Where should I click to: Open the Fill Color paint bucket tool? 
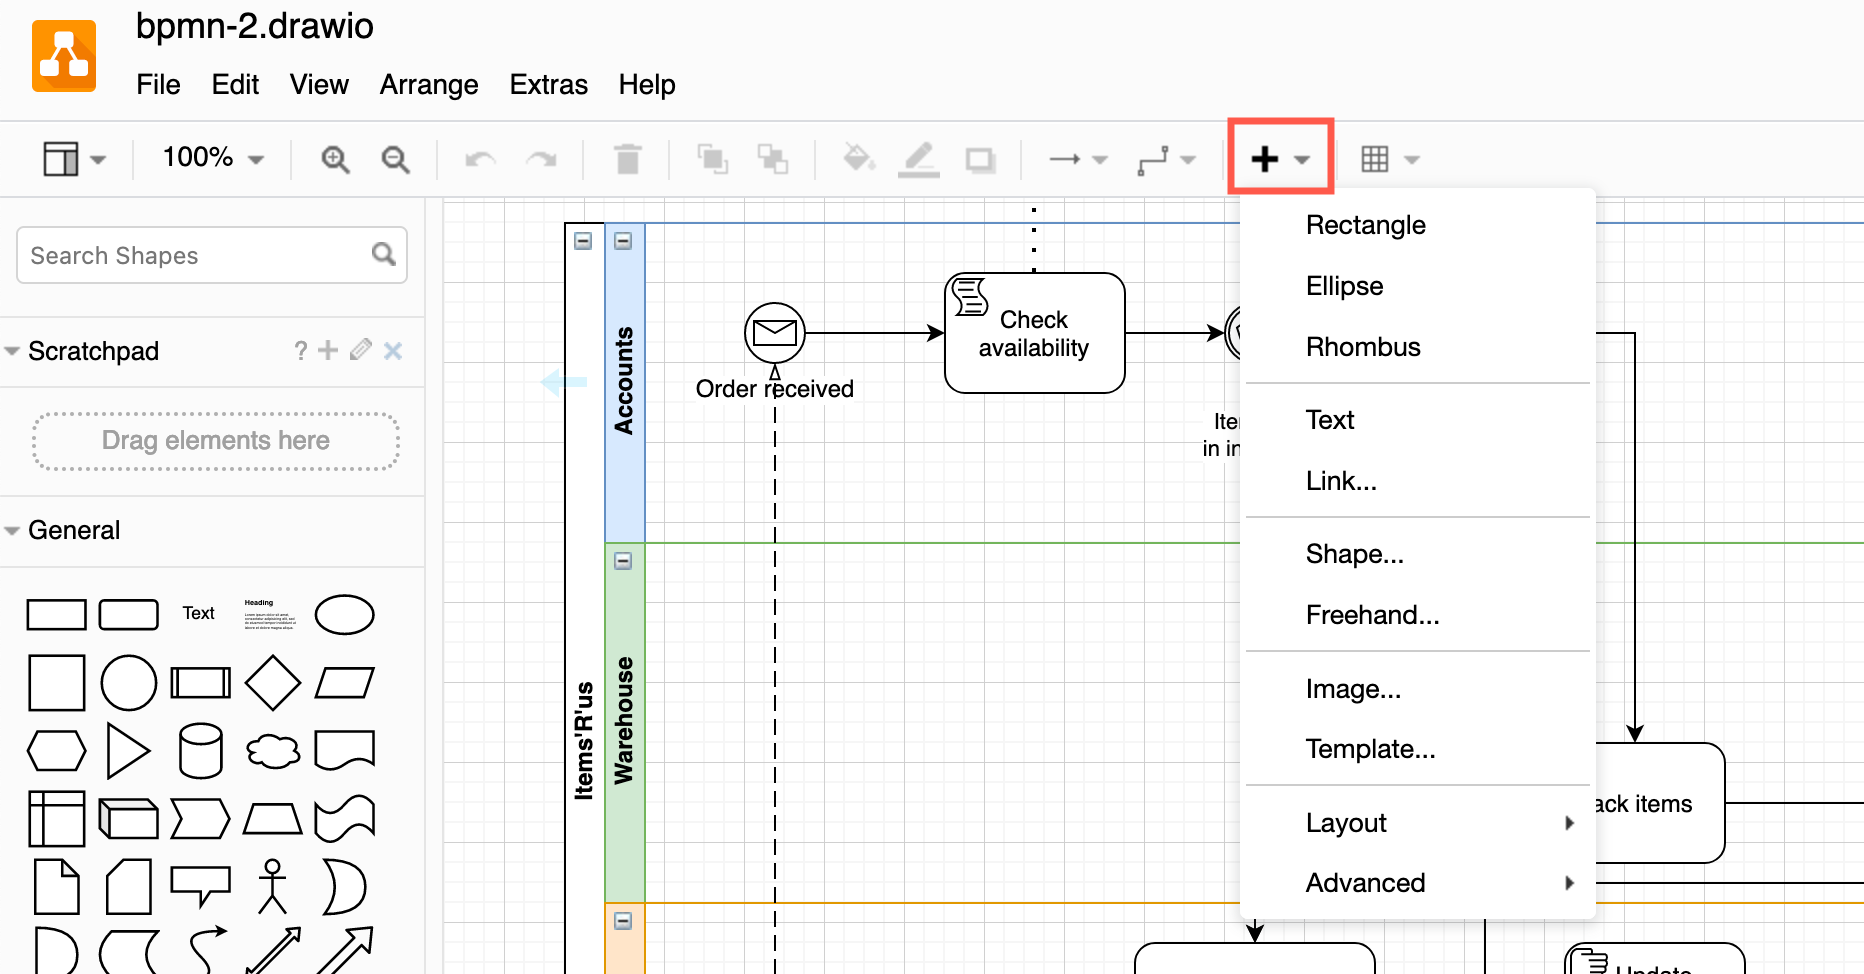point(858,158)
